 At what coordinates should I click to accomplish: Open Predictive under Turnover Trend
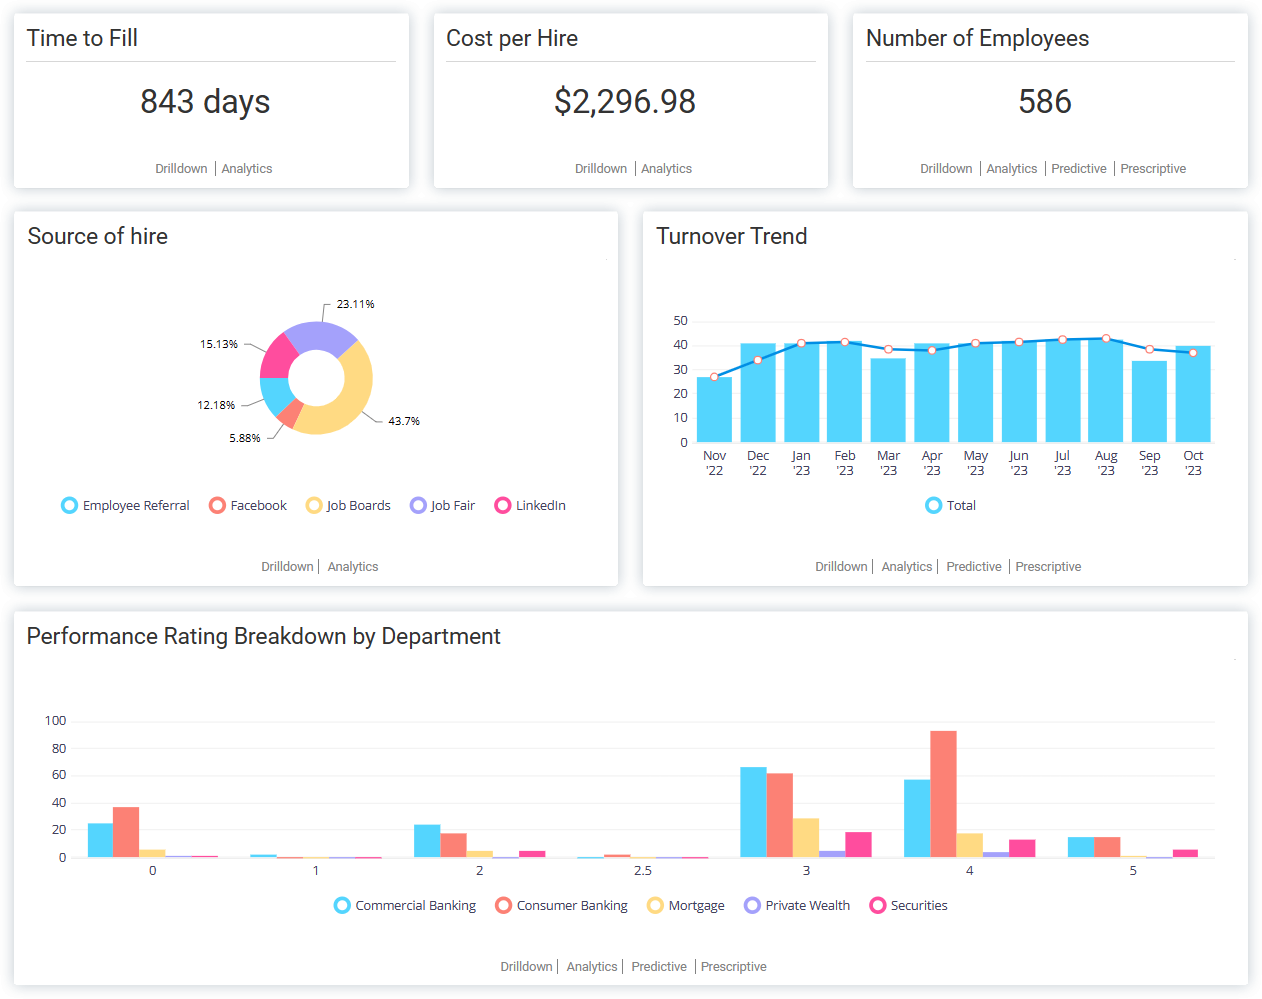[974, 567]
